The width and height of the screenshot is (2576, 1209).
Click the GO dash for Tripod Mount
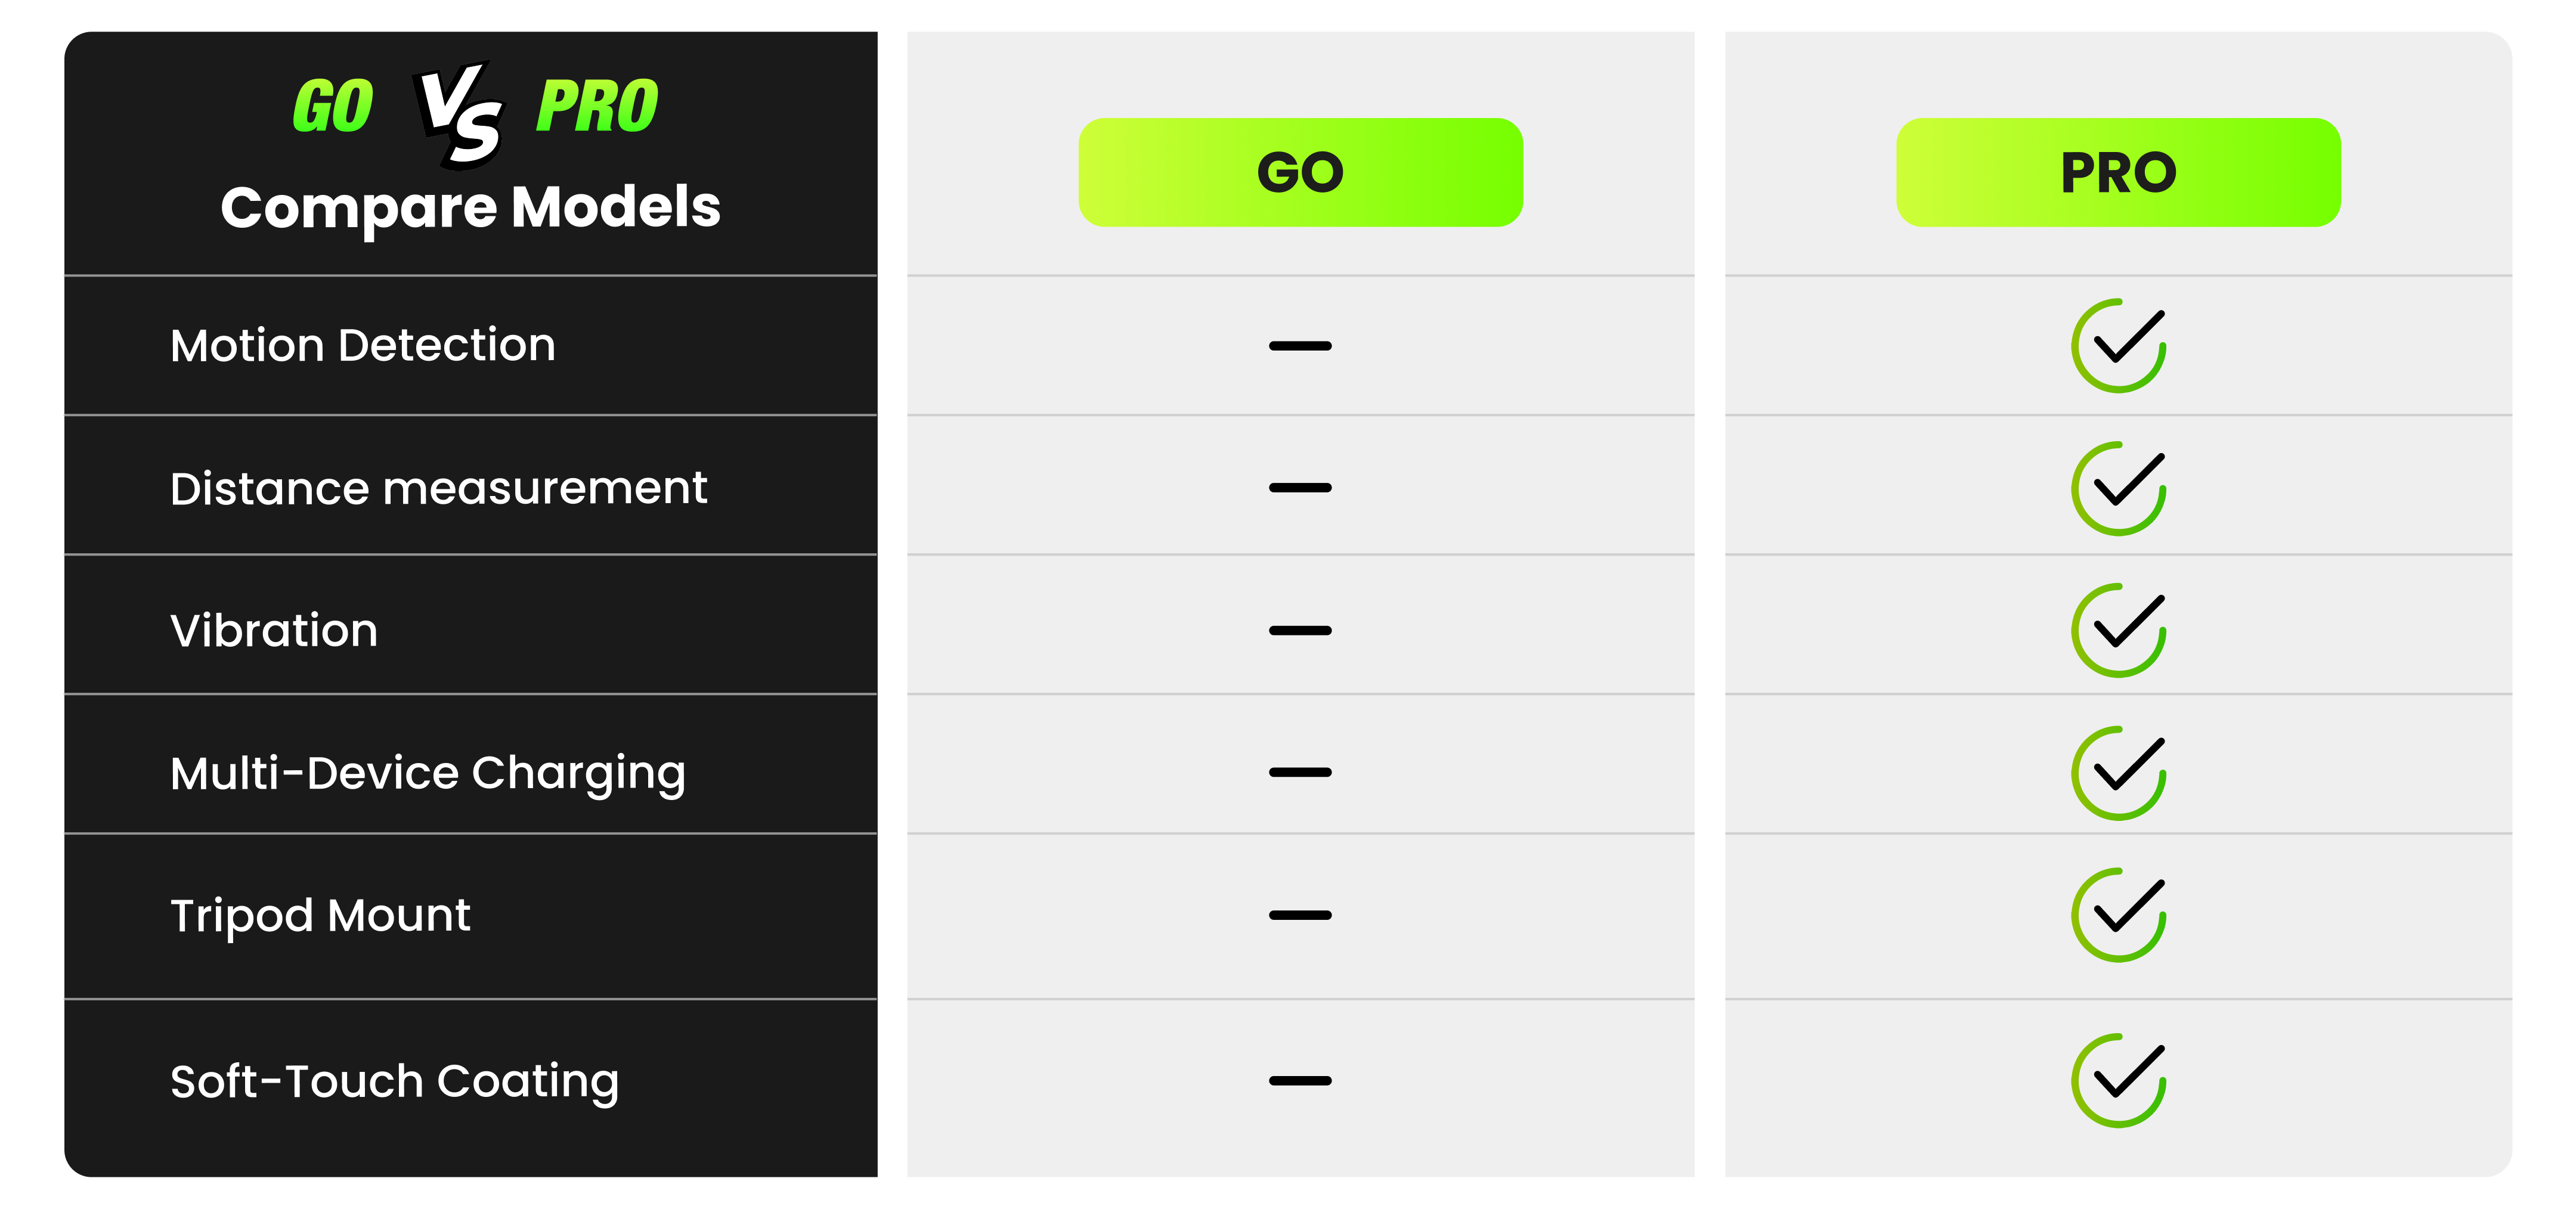click(x=1300, y=915)
